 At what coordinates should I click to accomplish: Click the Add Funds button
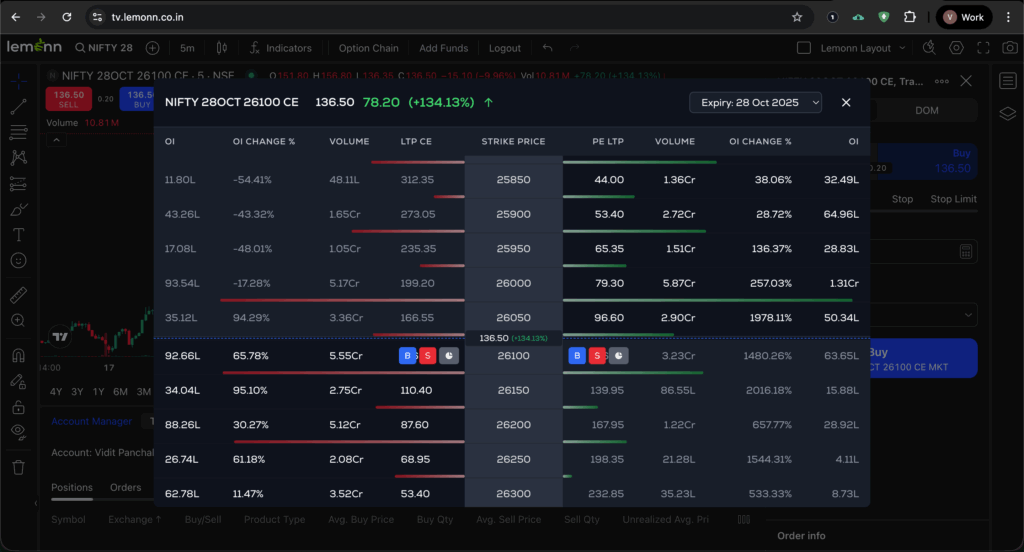coord(443,48)
